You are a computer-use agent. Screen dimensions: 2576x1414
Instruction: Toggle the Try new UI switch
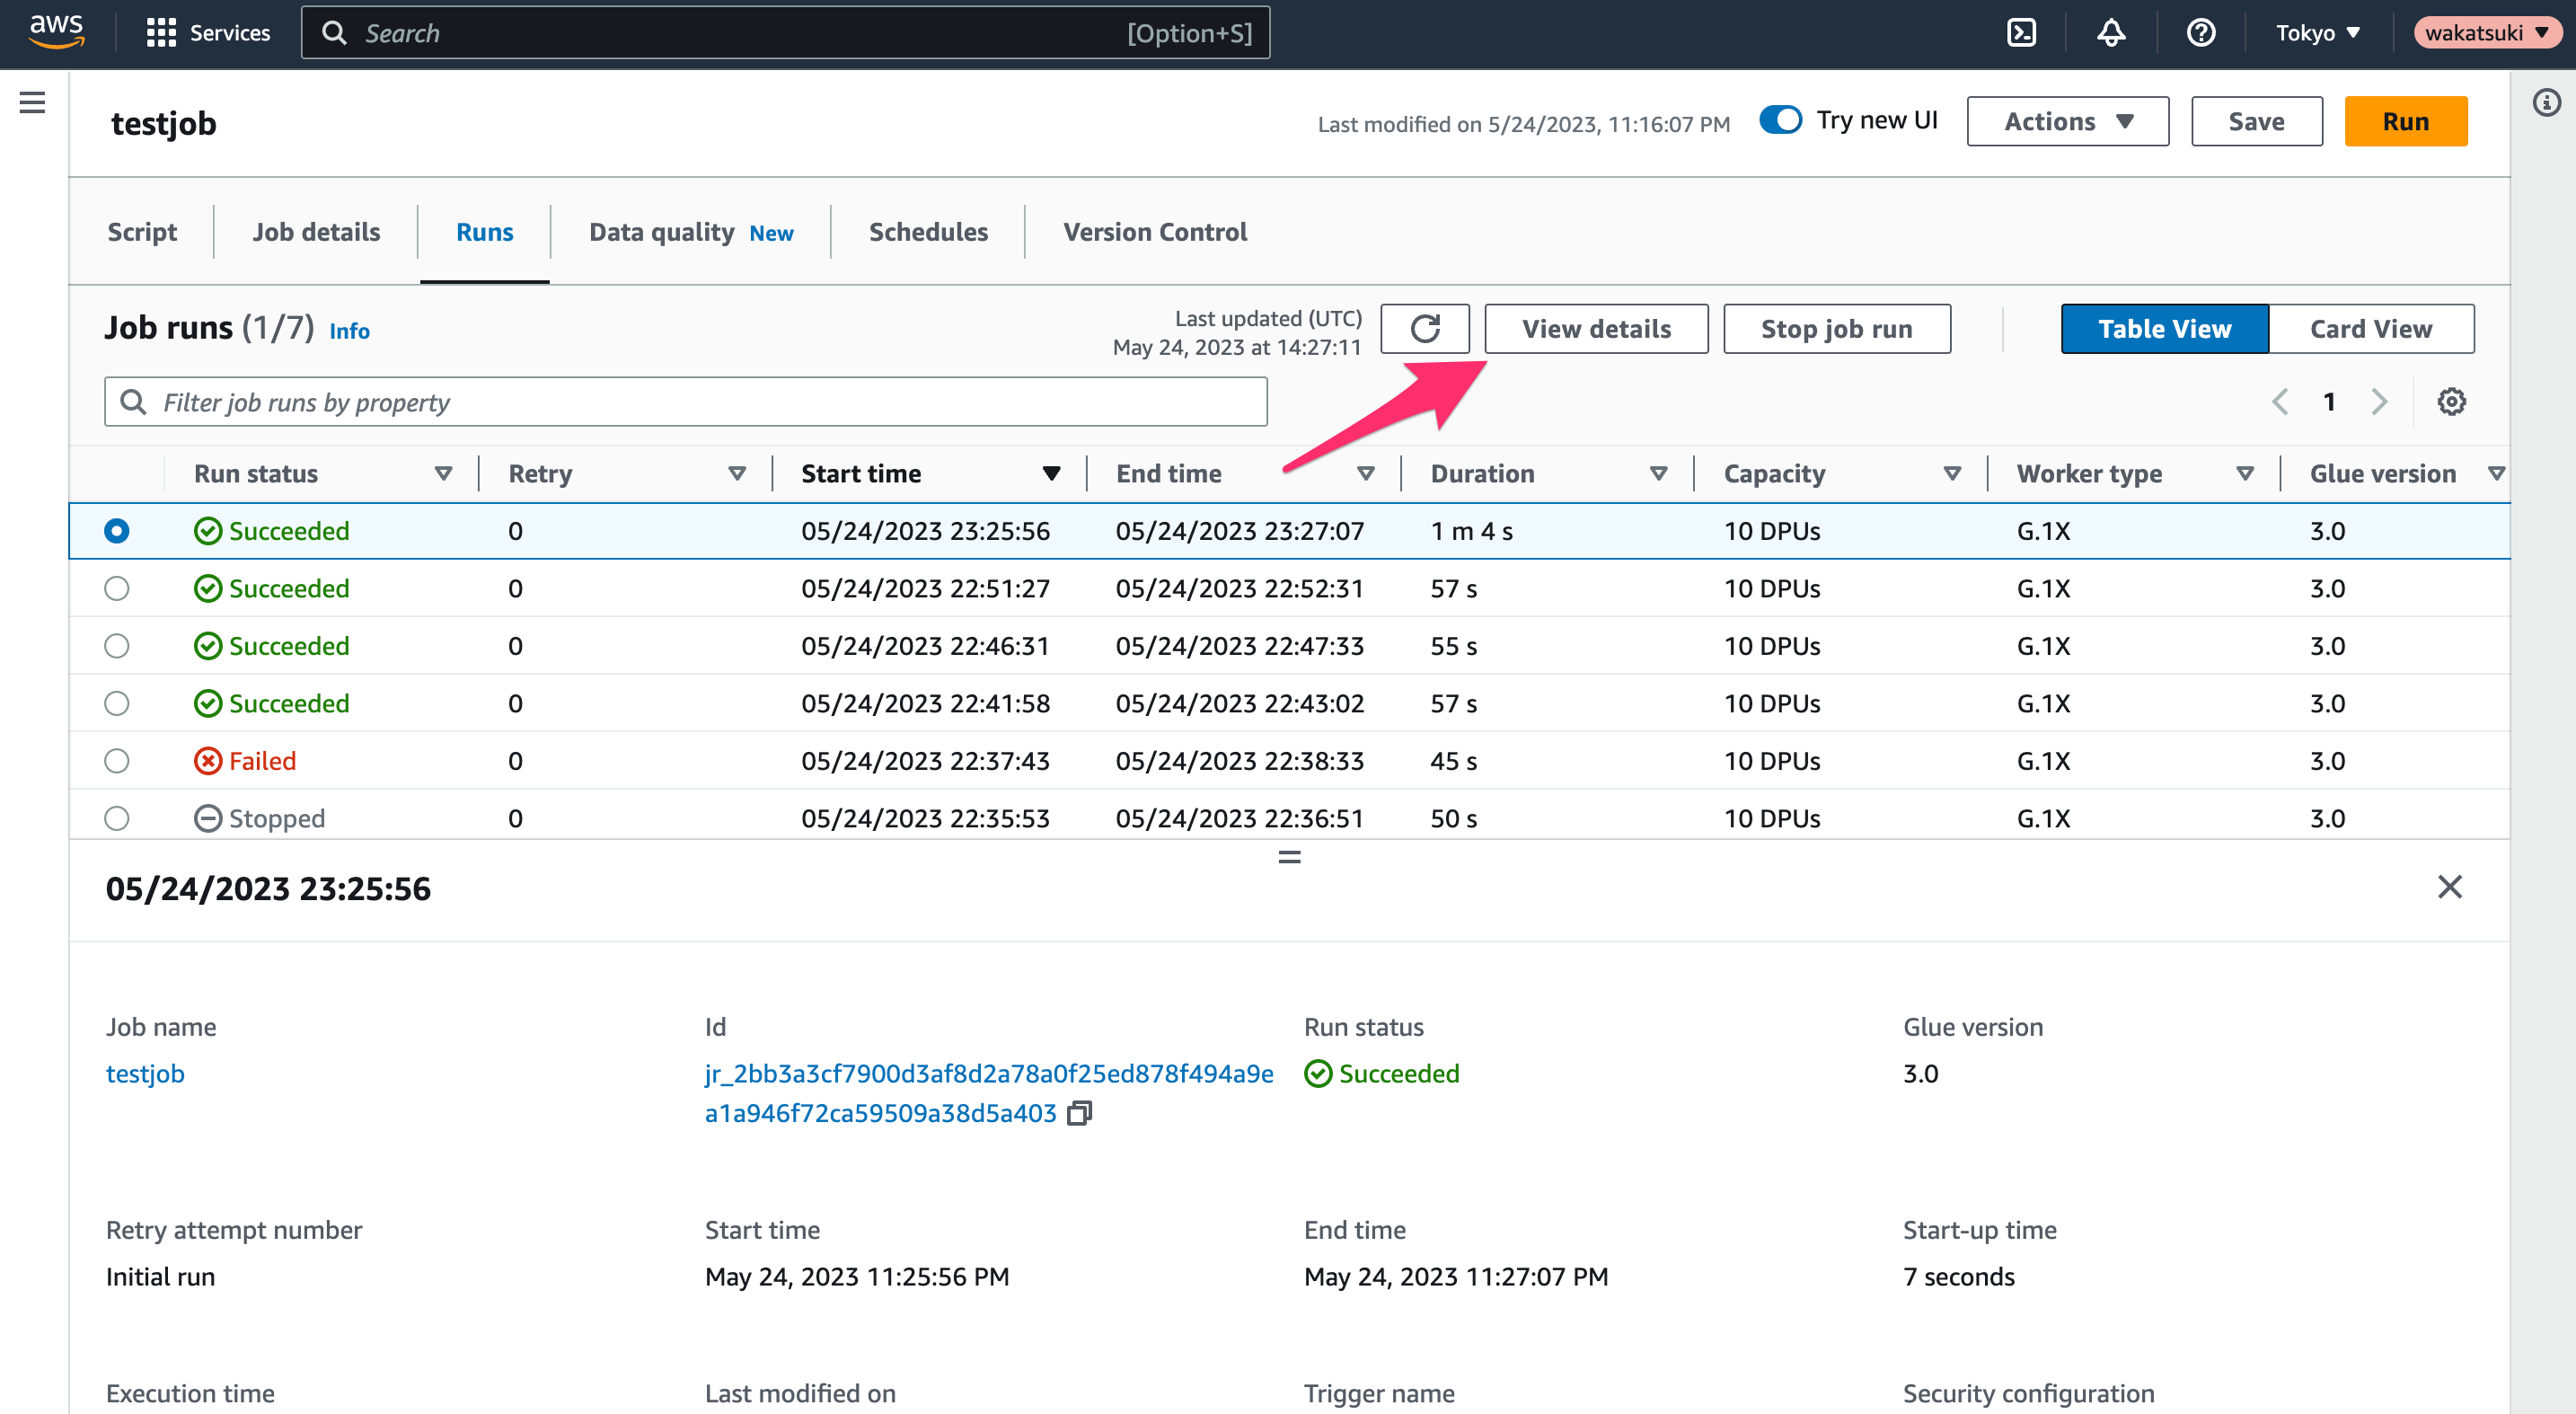(x=1780, y=120)
